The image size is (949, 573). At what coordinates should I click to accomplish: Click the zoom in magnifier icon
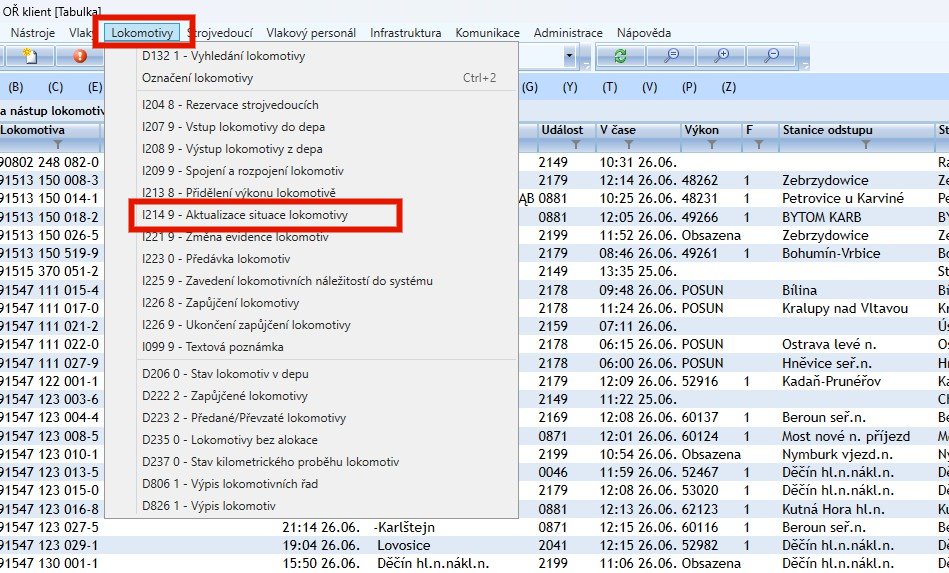click(x=721, y=57)
